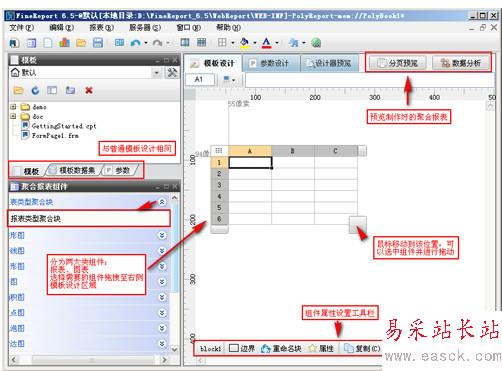Select the 模板 tab in left panel

(x=27, y=171)
